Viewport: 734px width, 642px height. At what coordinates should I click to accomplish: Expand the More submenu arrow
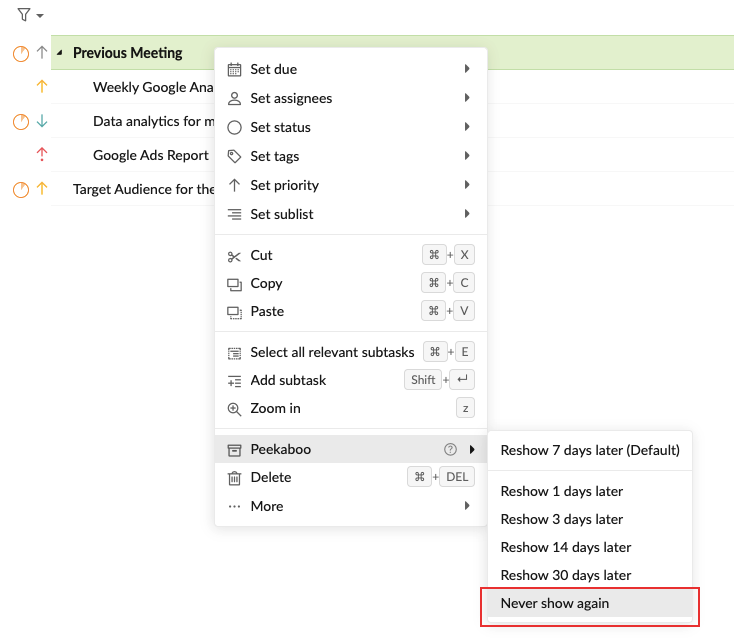(467, 506)
